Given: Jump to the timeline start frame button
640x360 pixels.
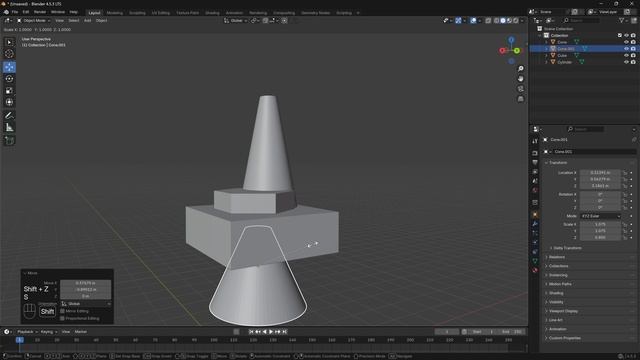Looking at the screenshot, I should pos(251,332).
